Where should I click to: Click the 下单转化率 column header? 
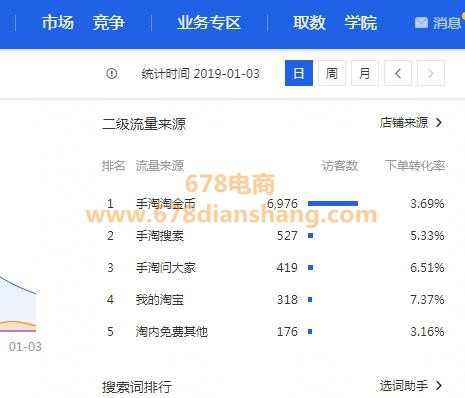click(415, 165)
